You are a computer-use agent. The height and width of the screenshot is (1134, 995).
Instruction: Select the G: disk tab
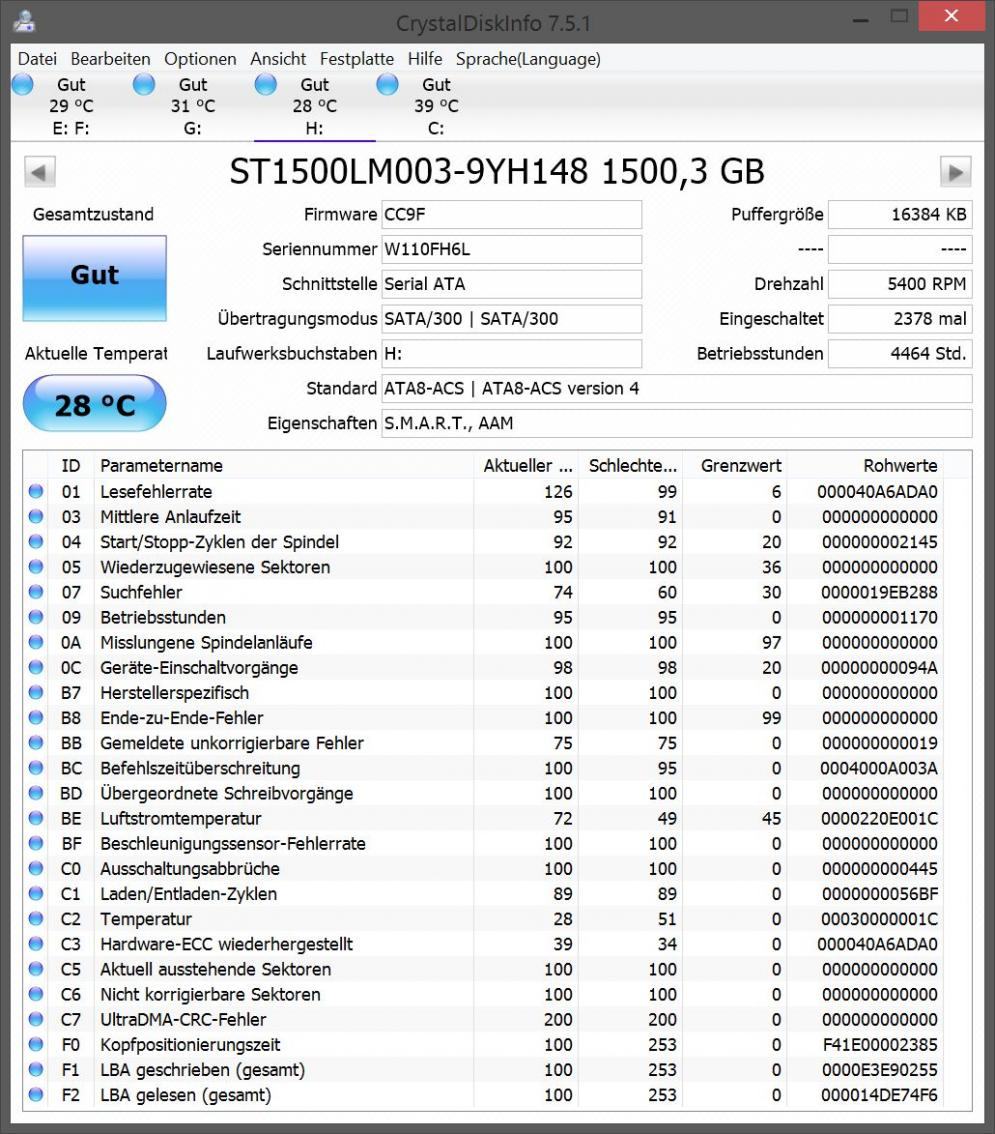[x=192, y=106]
